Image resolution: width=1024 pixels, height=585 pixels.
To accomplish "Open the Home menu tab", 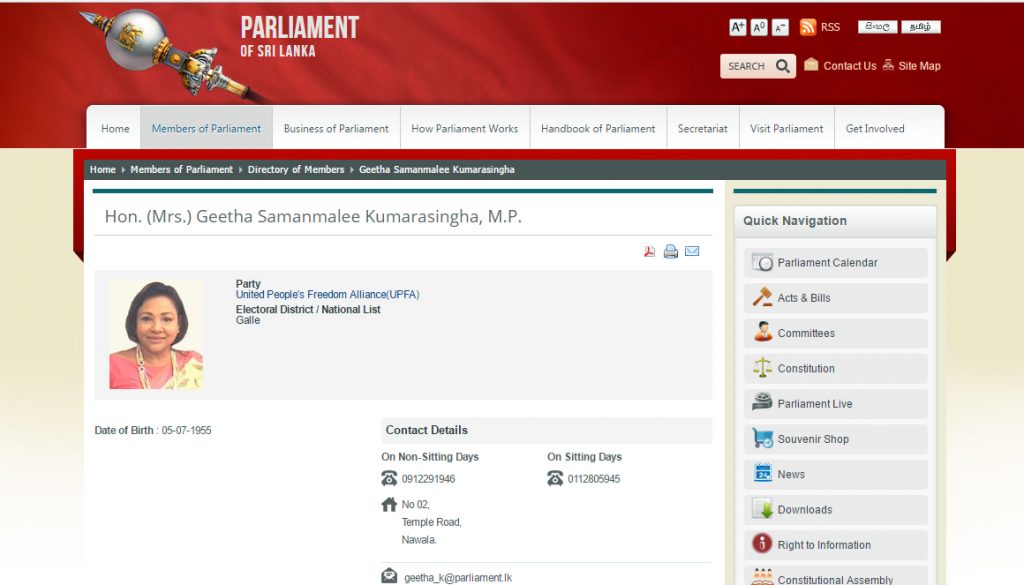I will (115, 129).
